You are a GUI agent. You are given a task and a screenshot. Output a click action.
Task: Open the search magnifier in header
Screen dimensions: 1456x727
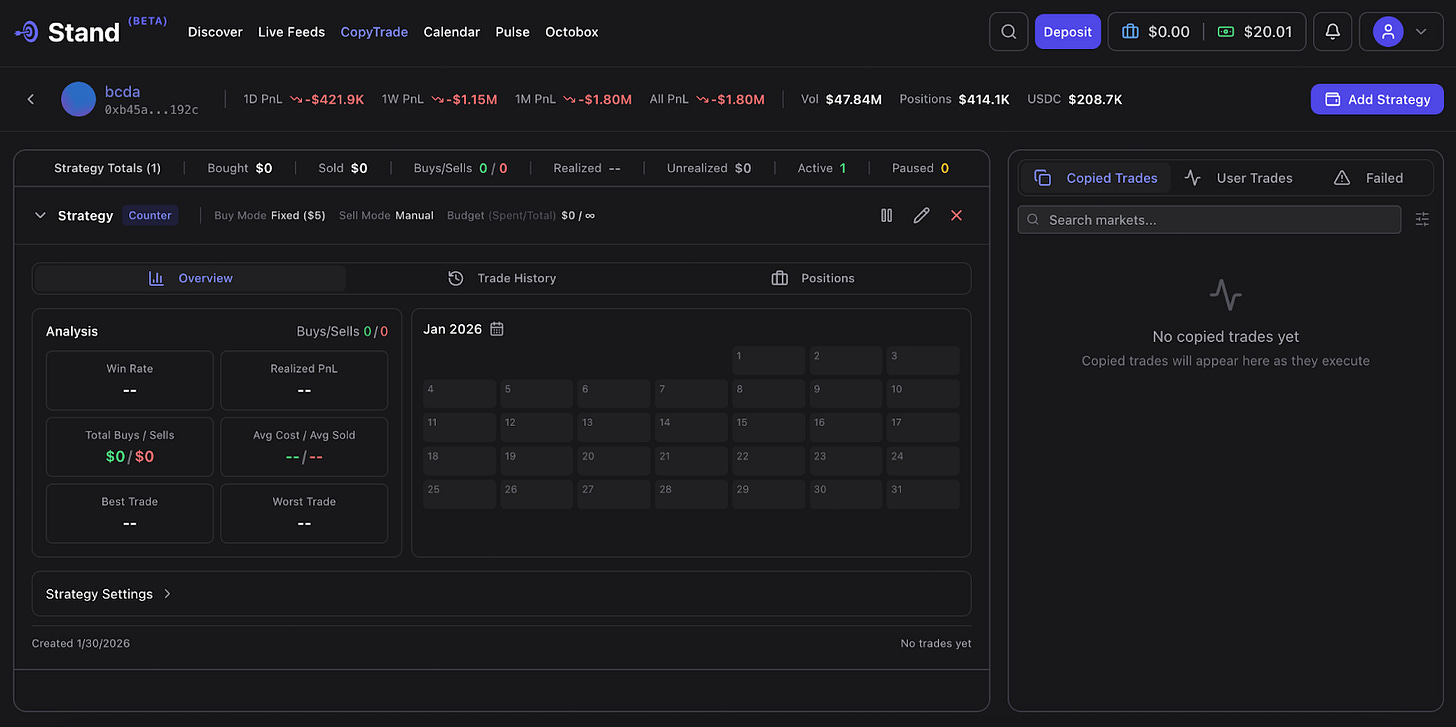(1009, 32)
